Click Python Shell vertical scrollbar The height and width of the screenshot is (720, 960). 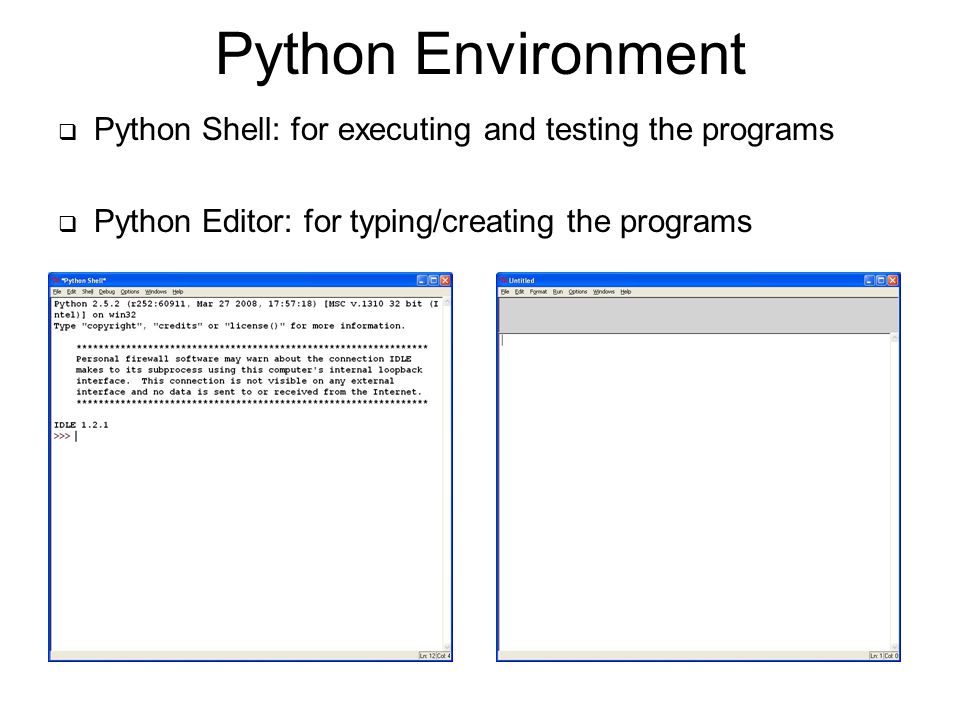446,474
